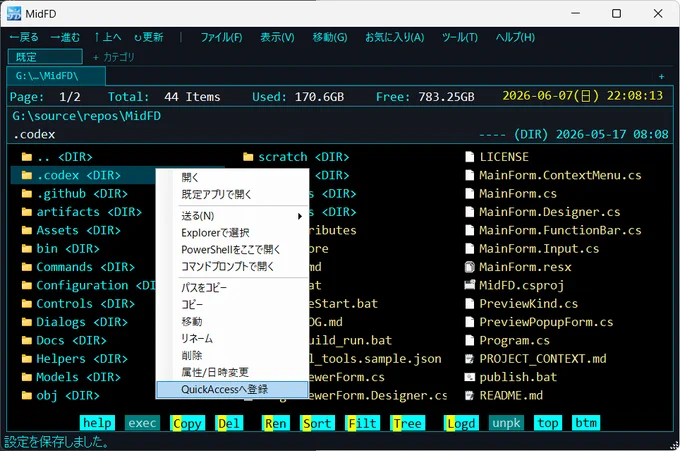Expand the 送る(N) submenu arrow
680x451 pixels.
[299, 216]
